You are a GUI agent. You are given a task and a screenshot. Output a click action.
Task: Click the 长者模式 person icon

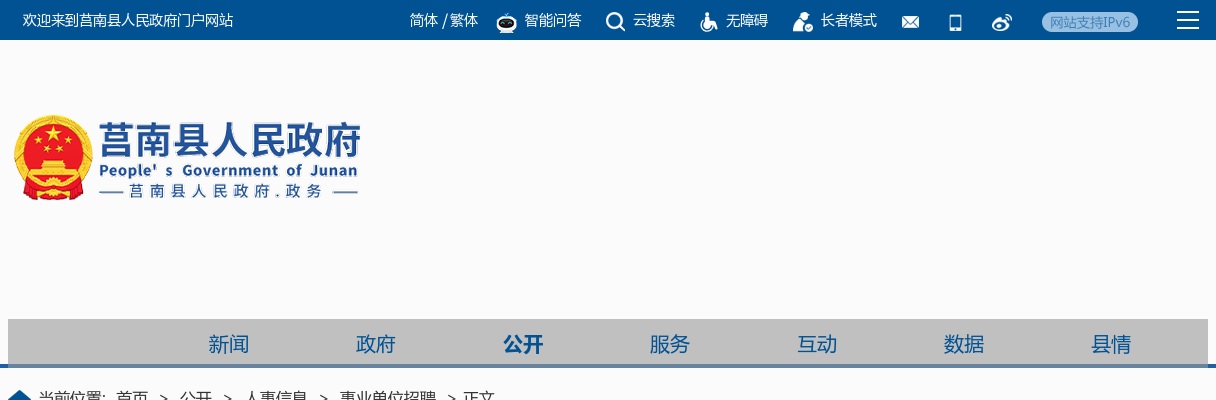802,22
